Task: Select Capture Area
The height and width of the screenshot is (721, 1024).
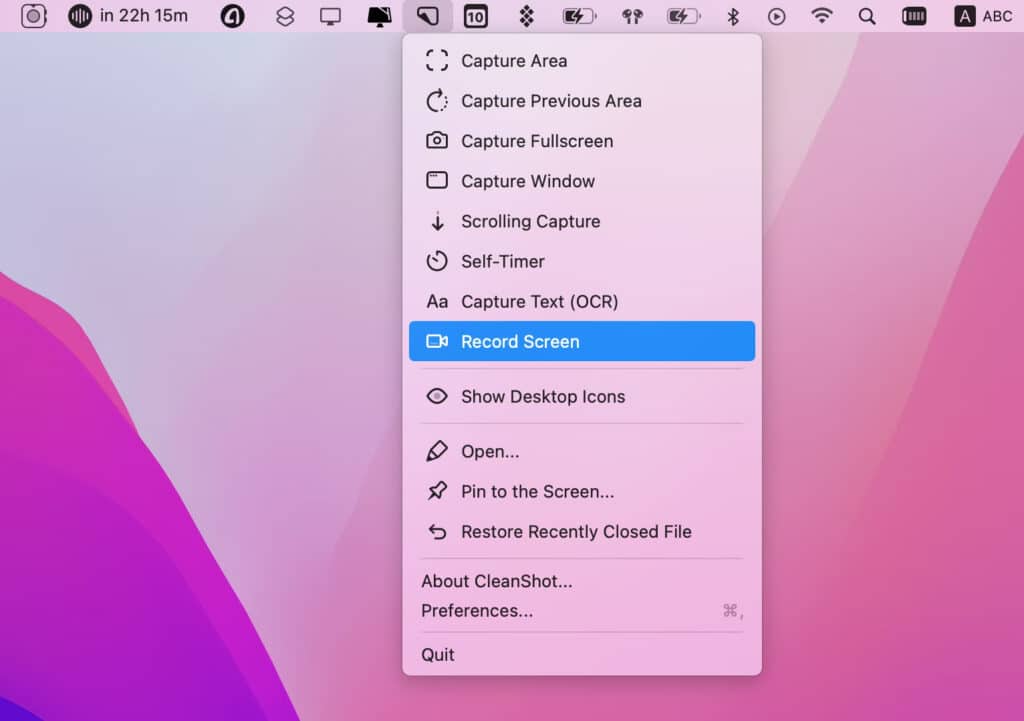Action: click(513, 61)
